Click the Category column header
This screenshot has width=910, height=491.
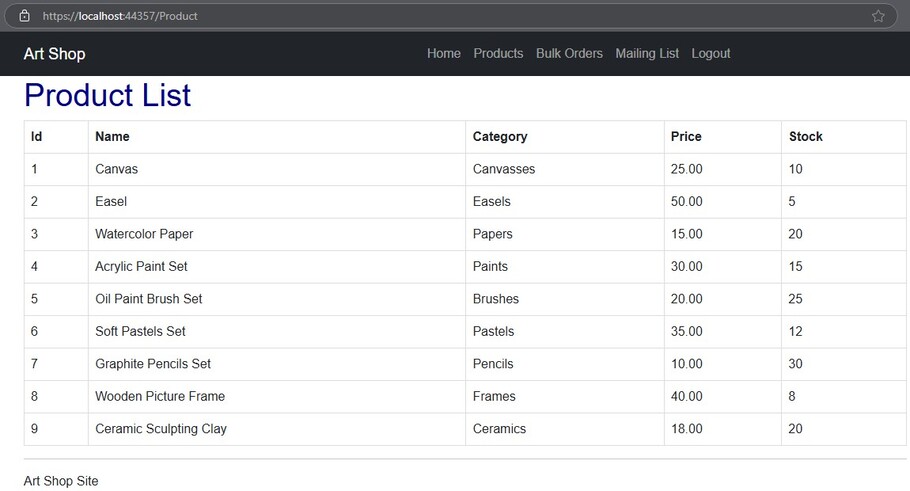500,137
